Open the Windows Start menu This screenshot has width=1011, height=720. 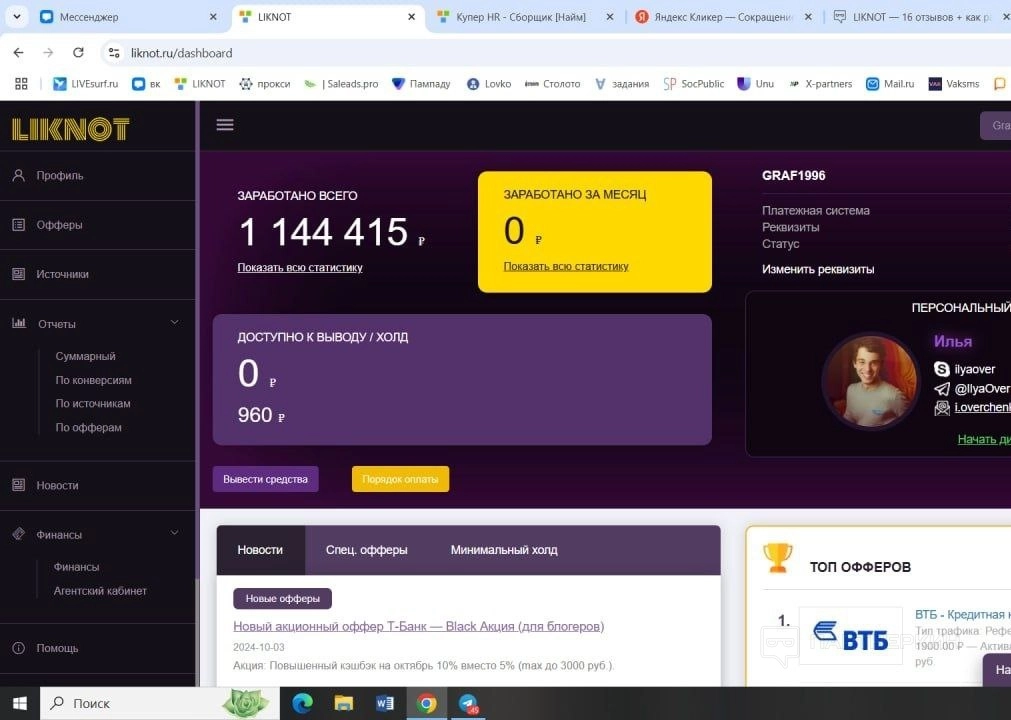click(20, 703)
